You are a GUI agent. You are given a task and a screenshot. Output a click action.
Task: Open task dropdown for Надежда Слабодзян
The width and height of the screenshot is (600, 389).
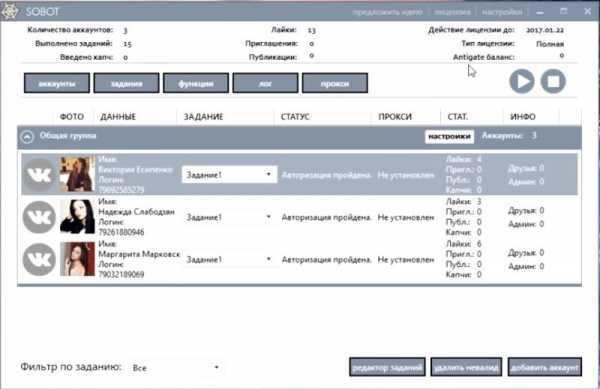point(229,217)
